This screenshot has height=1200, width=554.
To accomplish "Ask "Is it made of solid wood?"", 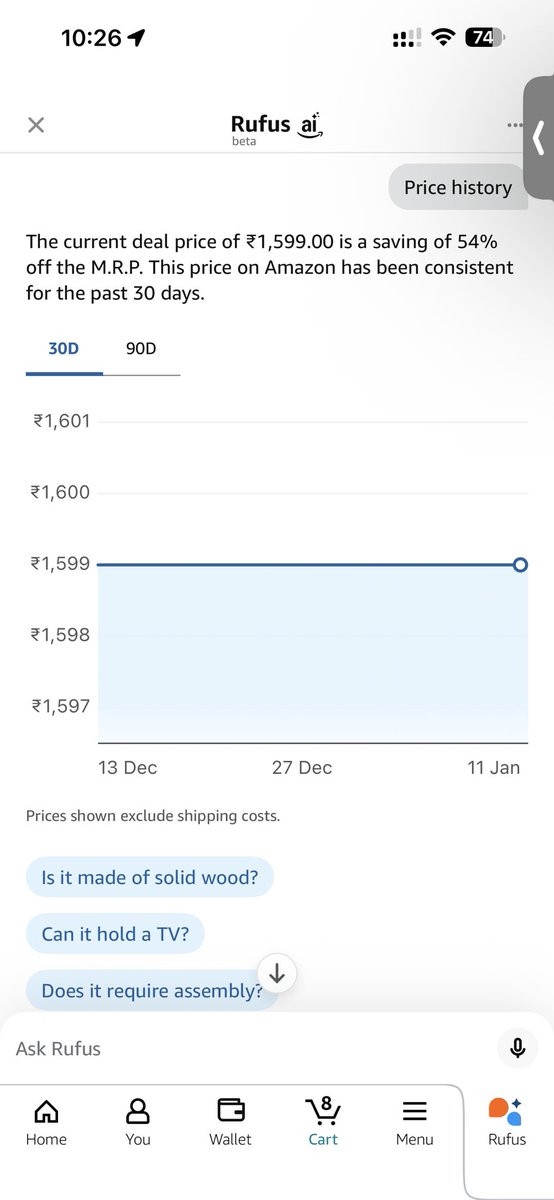I will [x=149, y=877].
